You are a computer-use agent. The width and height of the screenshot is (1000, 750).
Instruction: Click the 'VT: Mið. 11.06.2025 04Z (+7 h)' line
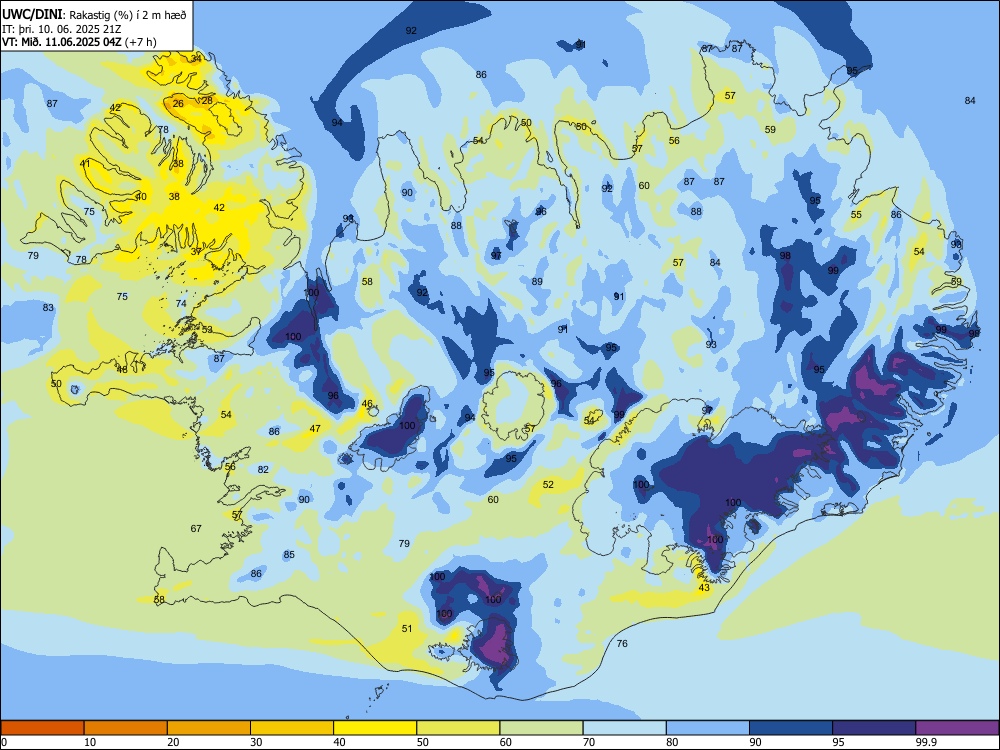pos(79,42)
